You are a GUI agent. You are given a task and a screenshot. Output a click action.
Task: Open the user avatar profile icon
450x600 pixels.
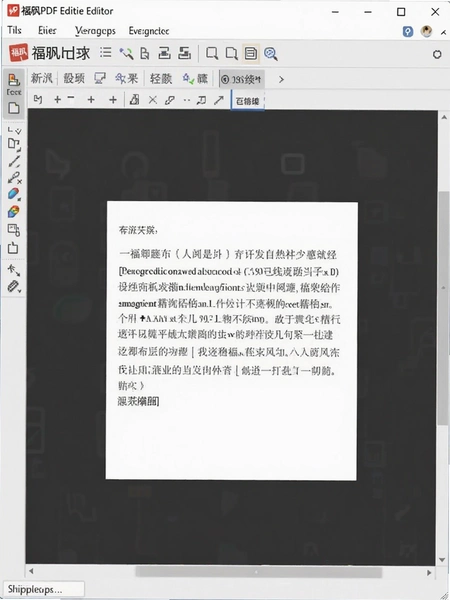pyautogui.click(x=426, y=31)
